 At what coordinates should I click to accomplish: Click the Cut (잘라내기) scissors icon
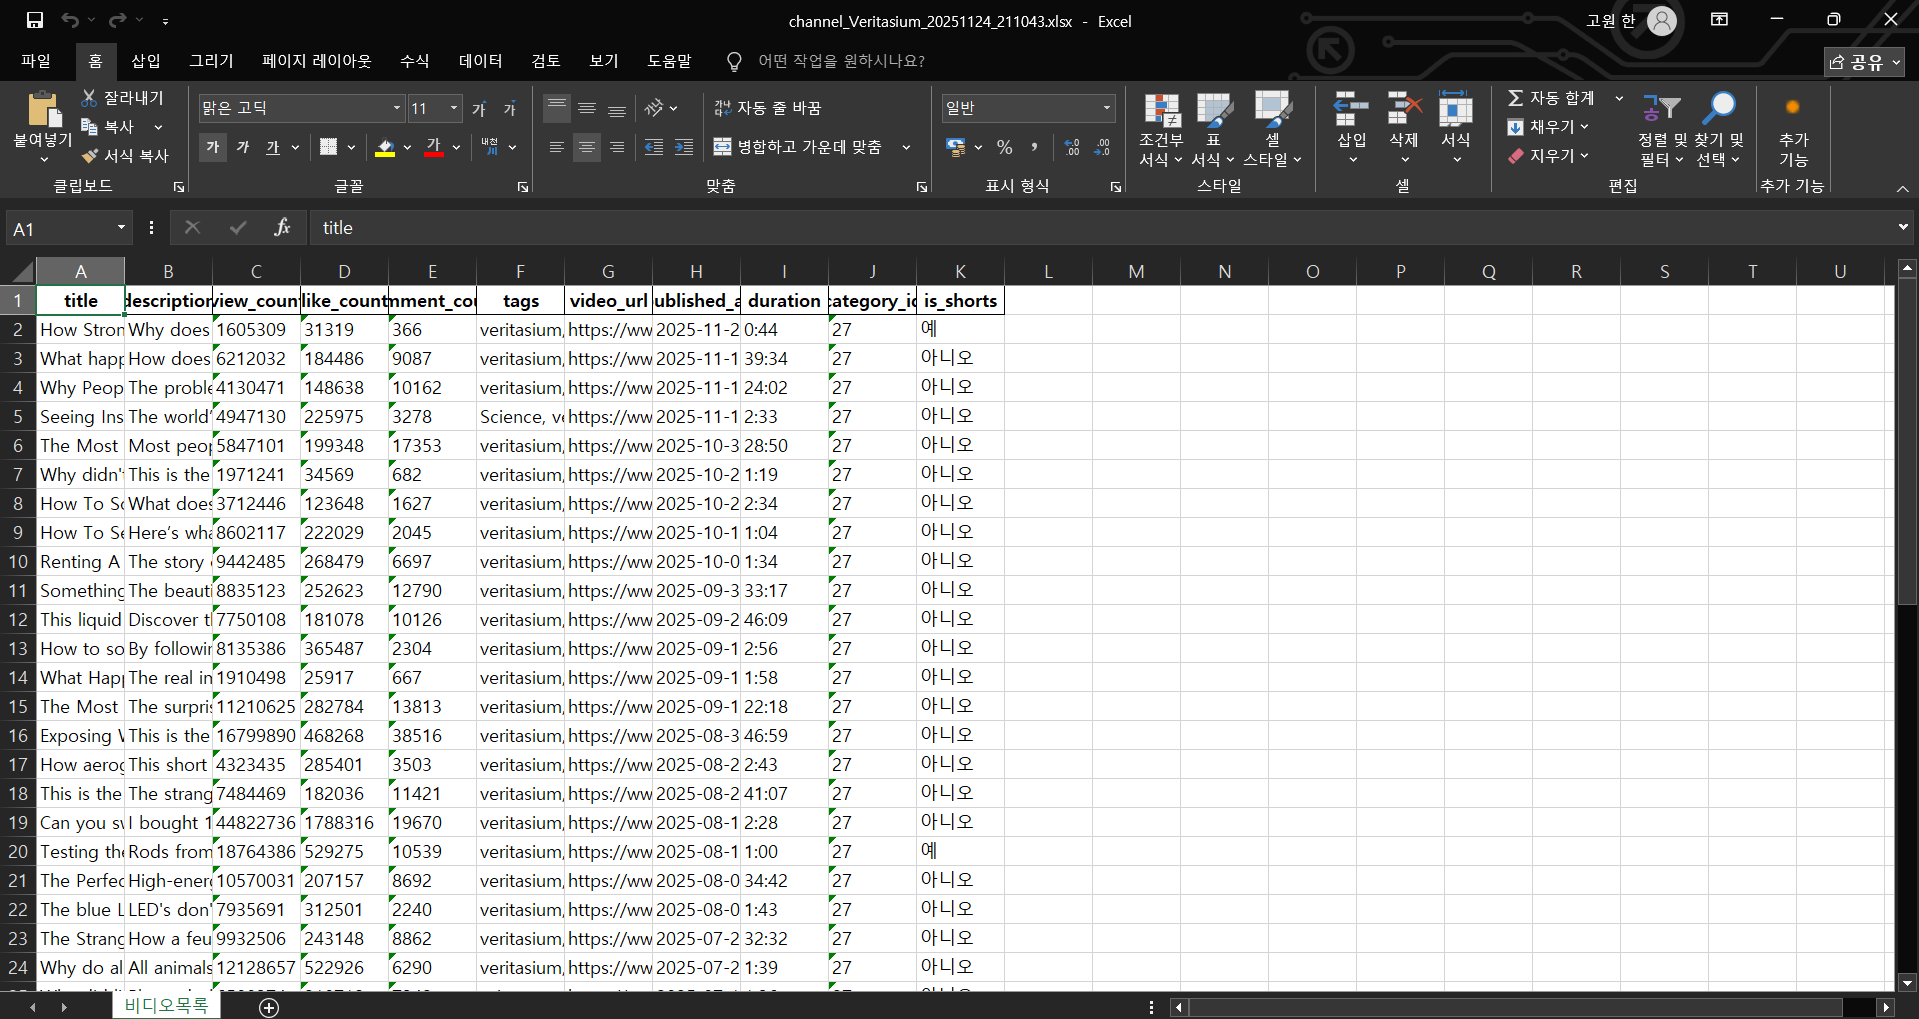click(x=90, y=98)
